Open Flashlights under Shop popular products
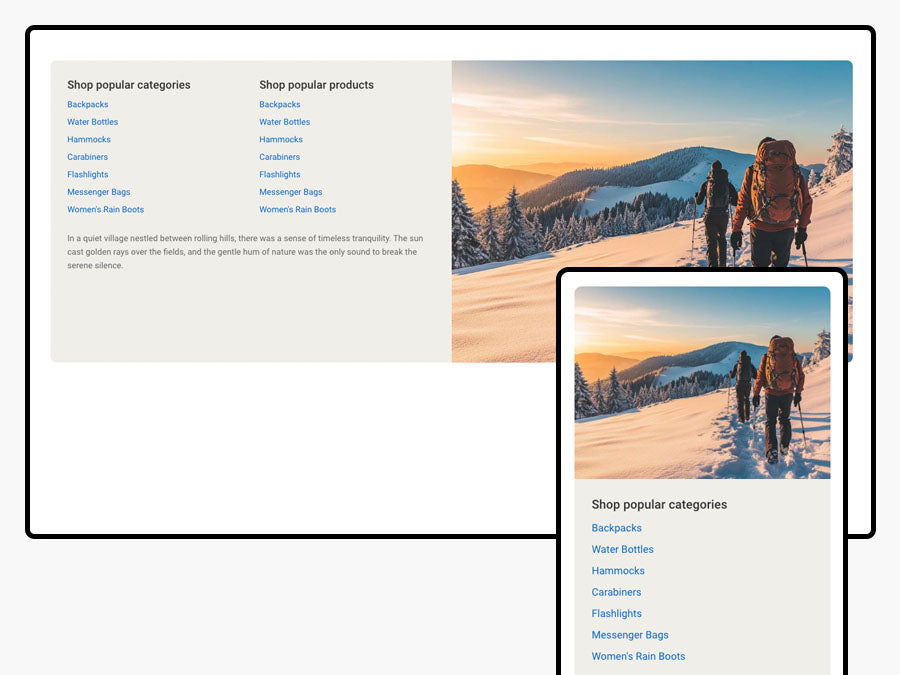Screen dimensions: 900x675 [x=280, y=175]
